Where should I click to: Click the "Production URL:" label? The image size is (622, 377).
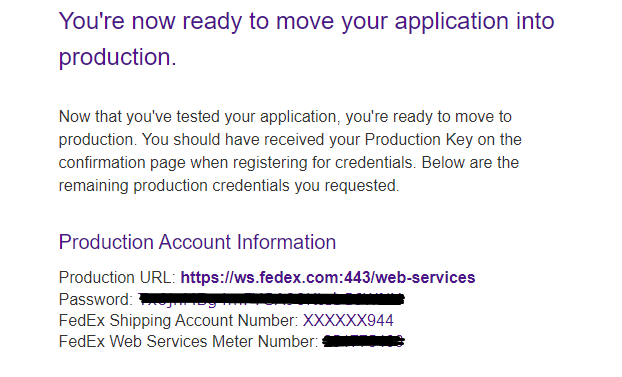(117, 277)
